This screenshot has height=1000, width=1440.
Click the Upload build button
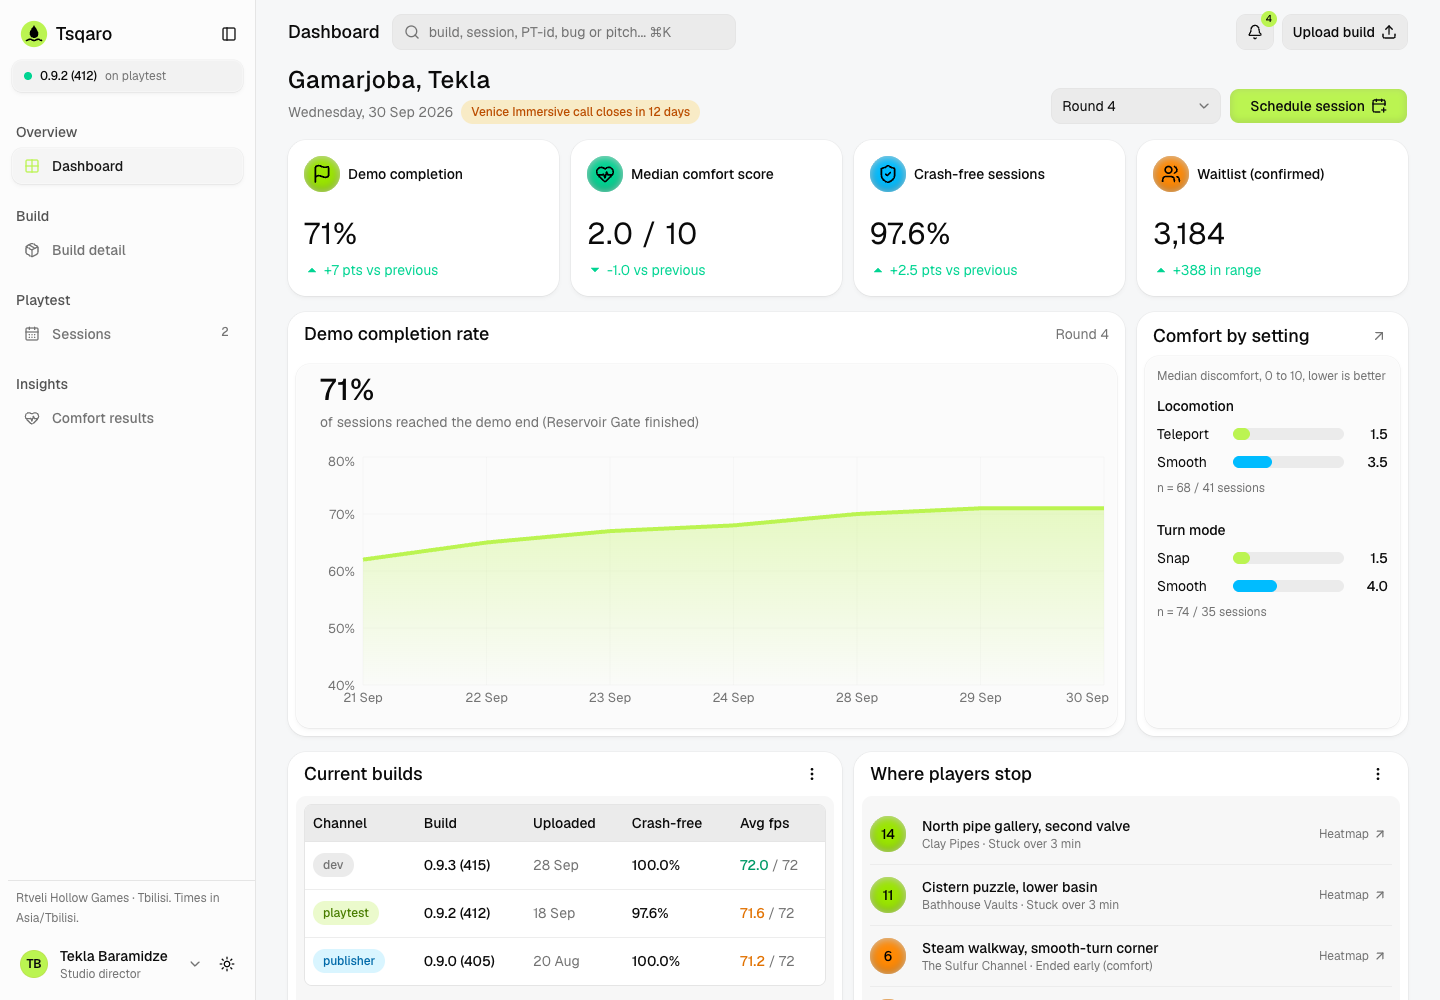pos(1344,32)
